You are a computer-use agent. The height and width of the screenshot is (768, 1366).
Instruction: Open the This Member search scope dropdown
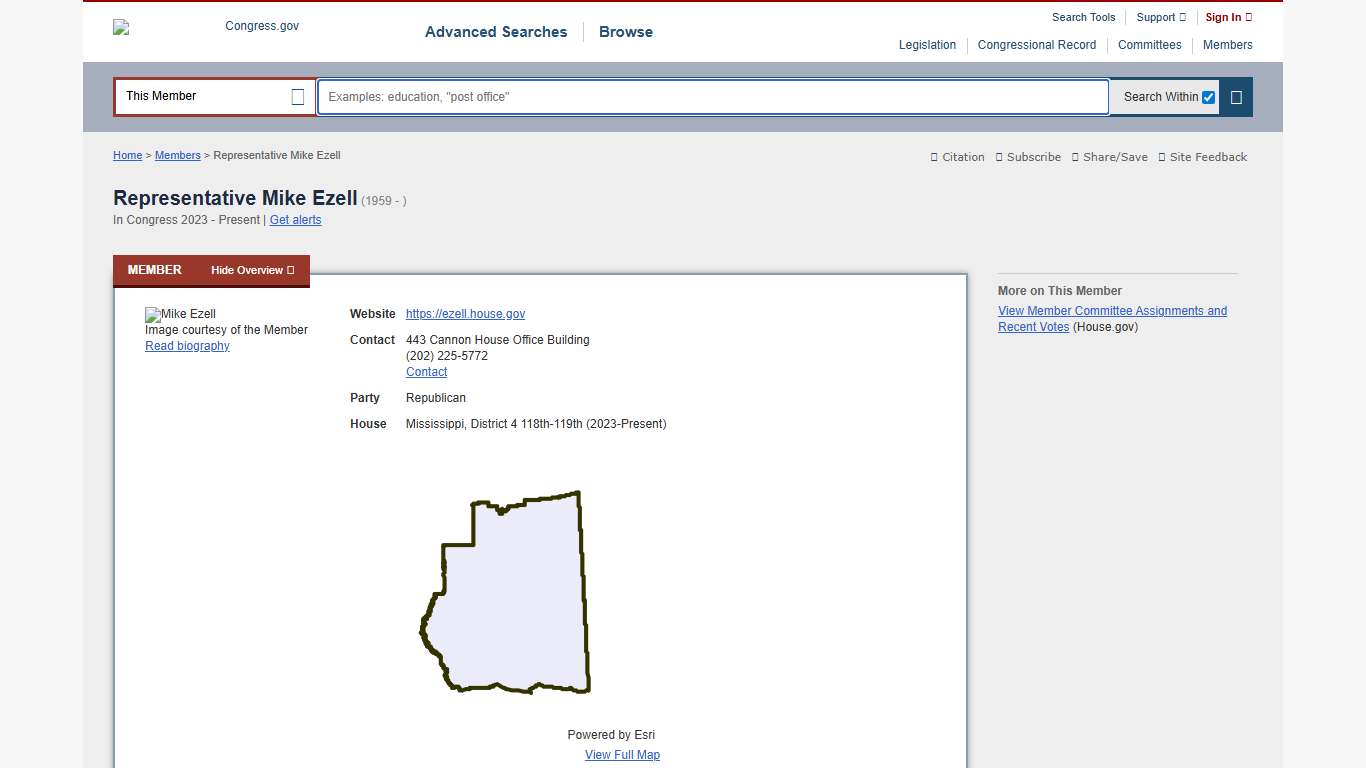pyautogui.click(x=214, y=97)
